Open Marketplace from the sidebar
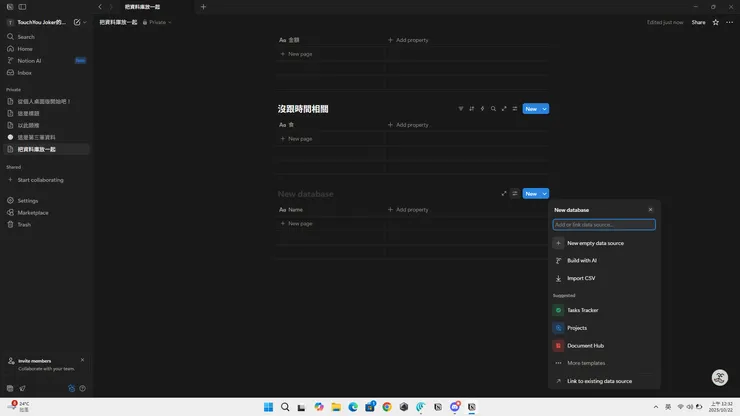Viewport: 740px width, 416px height. tap(33, 213)
